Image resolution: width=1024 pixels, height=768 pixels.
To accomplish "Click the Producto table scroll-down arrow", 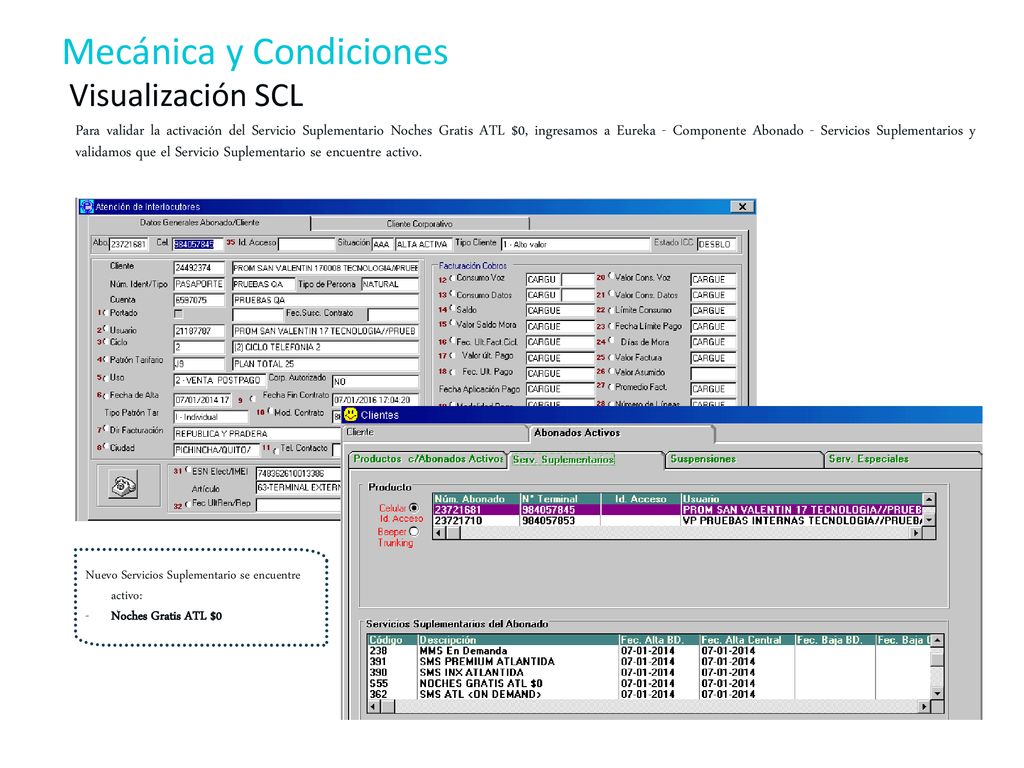I will click(x=929, y=520).
